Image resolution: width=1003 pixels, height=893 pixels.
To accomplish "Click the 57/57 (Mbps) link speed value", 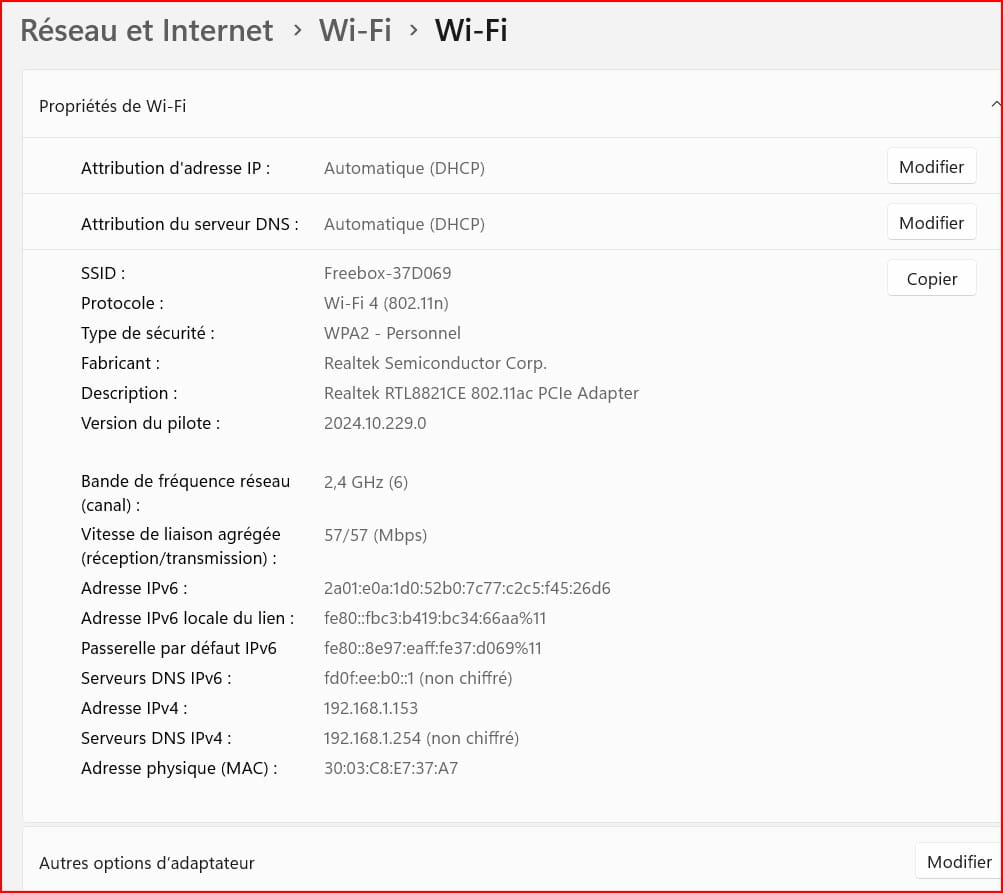I will [375, 535].
